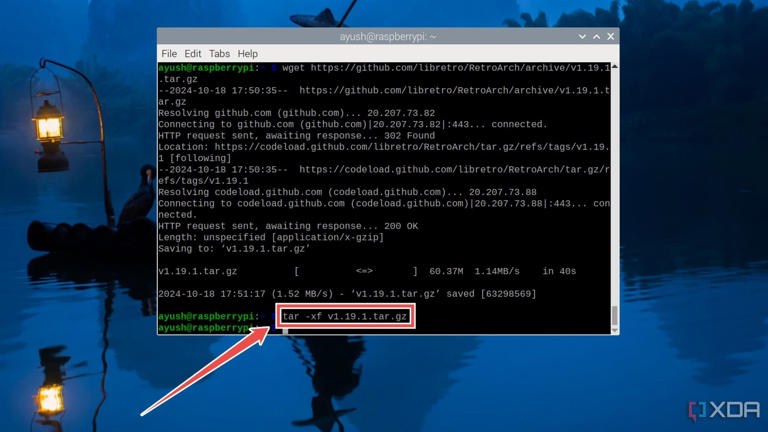
Task: Close the terminal window
Action: 610,36
